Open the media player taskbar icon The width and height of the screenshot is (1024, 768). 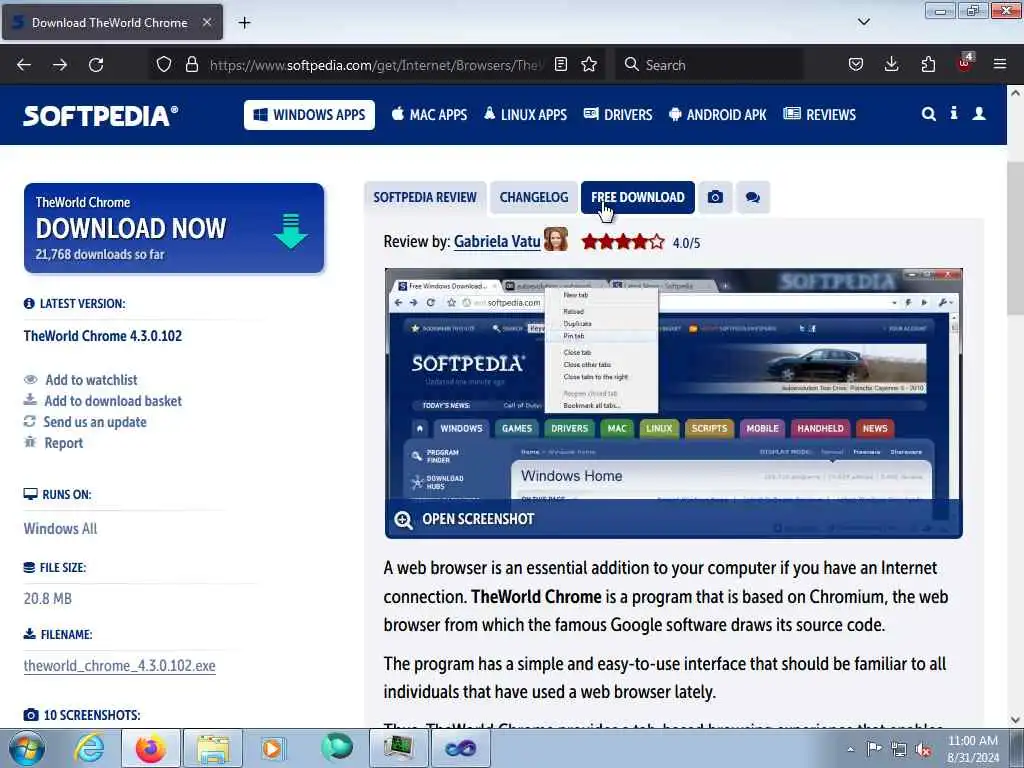coord(273,748)
